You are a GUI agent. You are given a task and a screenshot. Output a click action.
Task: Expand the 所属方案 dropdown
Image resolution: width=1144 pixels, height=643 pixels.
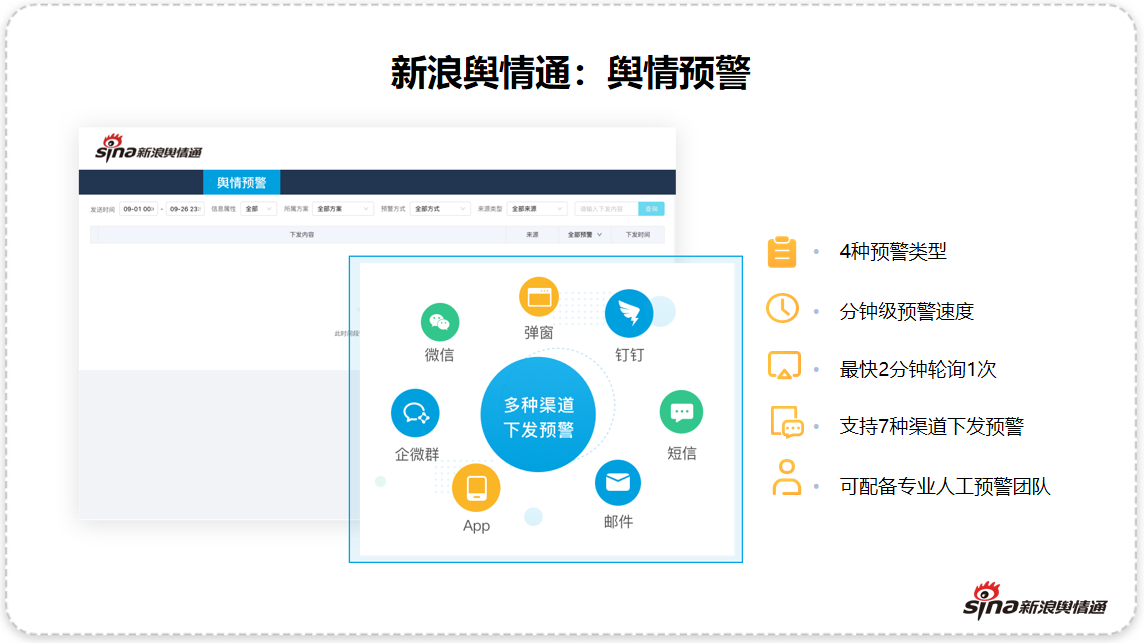(342, 209)
